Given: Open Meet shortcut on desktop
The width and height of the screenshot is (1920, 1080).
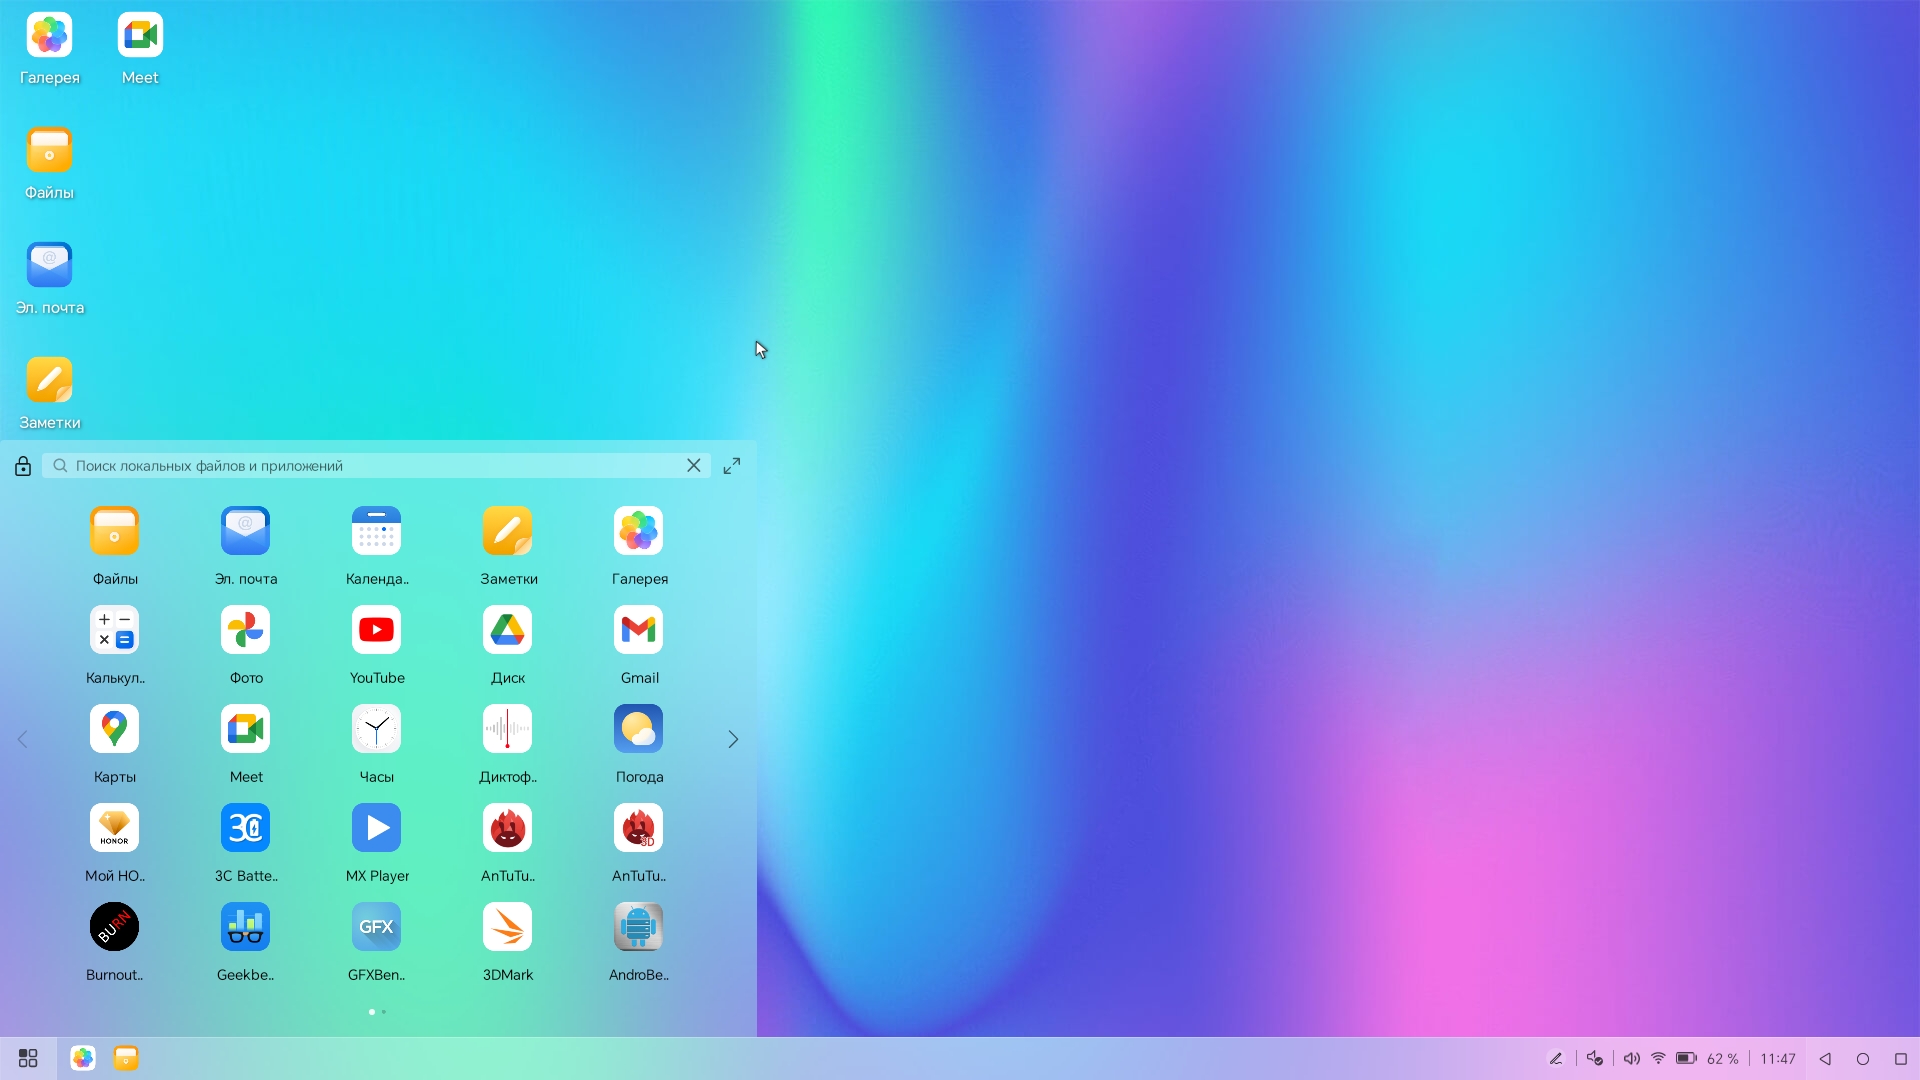Looking at the screenshot, I should tap(140, 36).
